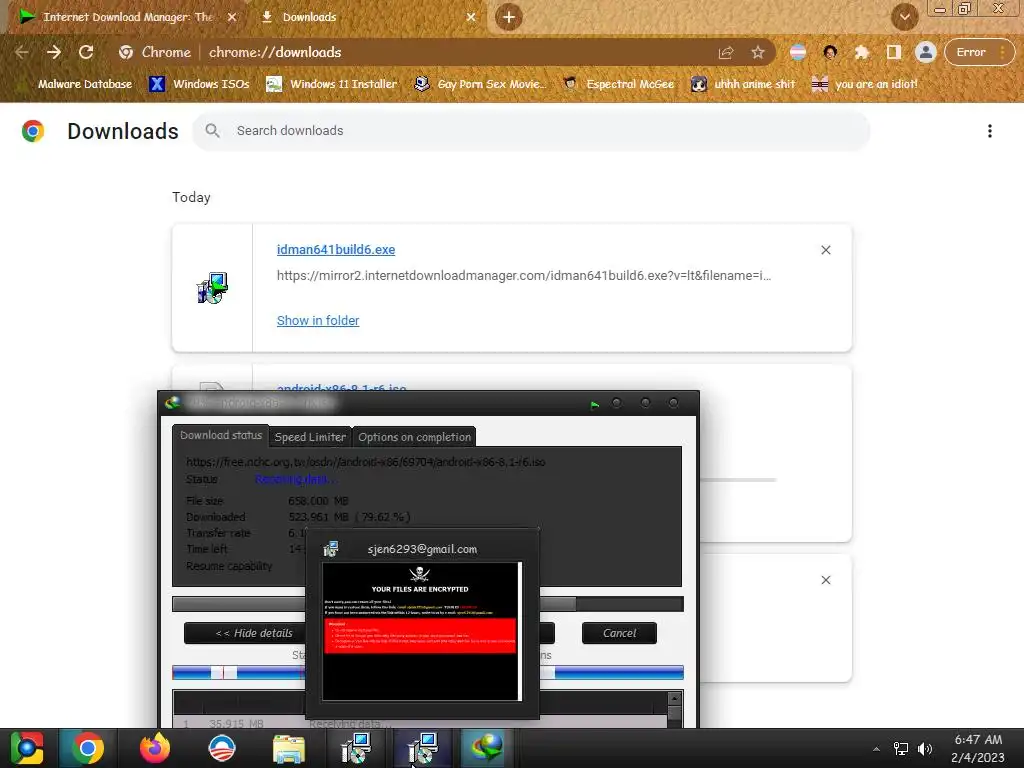The image size is (1024, 768).
Task: Go back with the browser back arrow
Action: (22, 52)
